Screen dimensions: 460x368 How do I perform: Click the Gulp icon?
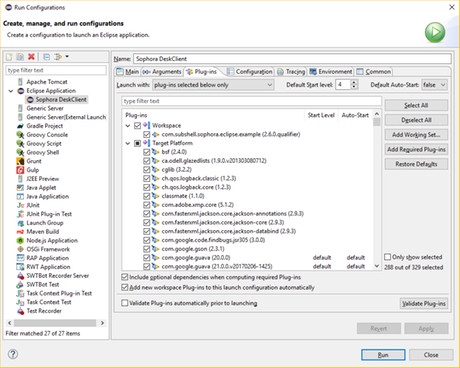[20, 170]
